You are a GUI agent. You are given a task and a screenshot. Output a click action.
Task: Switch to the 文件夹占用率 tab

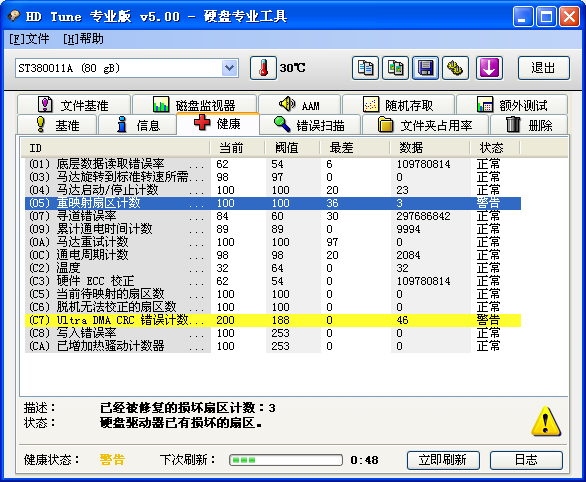click(x=425, y=125)
